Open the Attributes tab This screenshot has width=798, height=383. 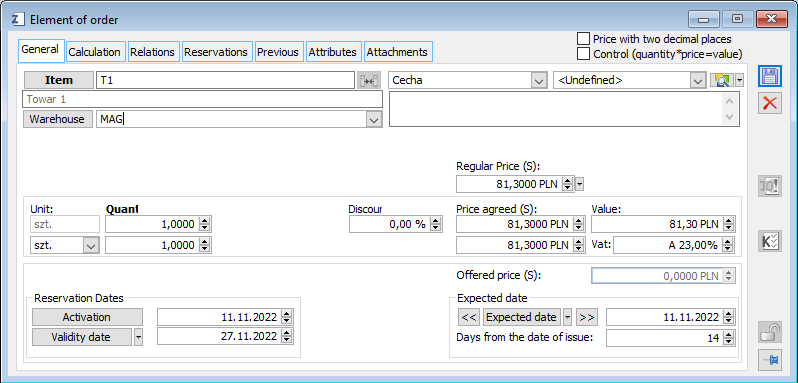pos(333,52)
